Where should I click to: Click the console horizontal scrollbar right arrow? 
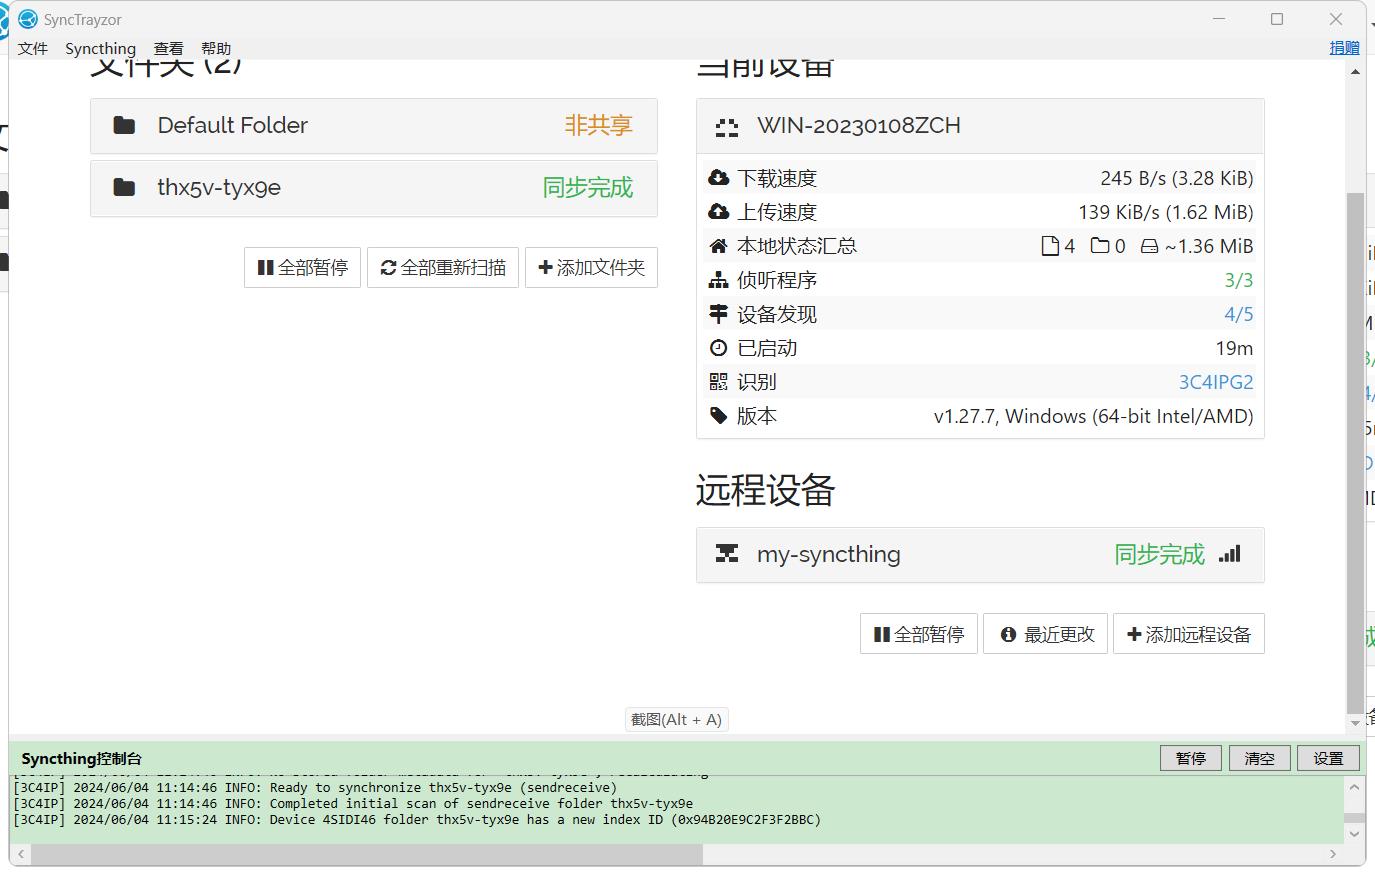tap(1333, 854)
